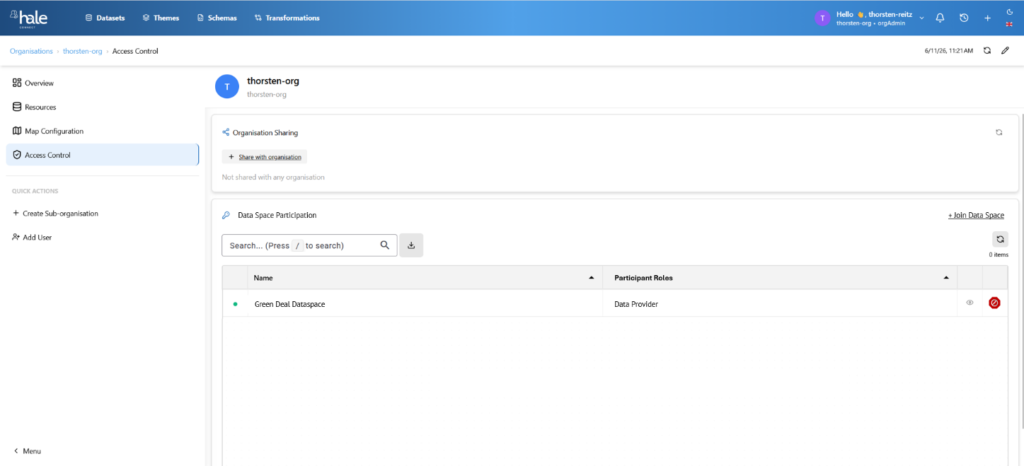Expand the user account dropdown chevron
This screenshot has height=466, width=1024.
point(921,18)
